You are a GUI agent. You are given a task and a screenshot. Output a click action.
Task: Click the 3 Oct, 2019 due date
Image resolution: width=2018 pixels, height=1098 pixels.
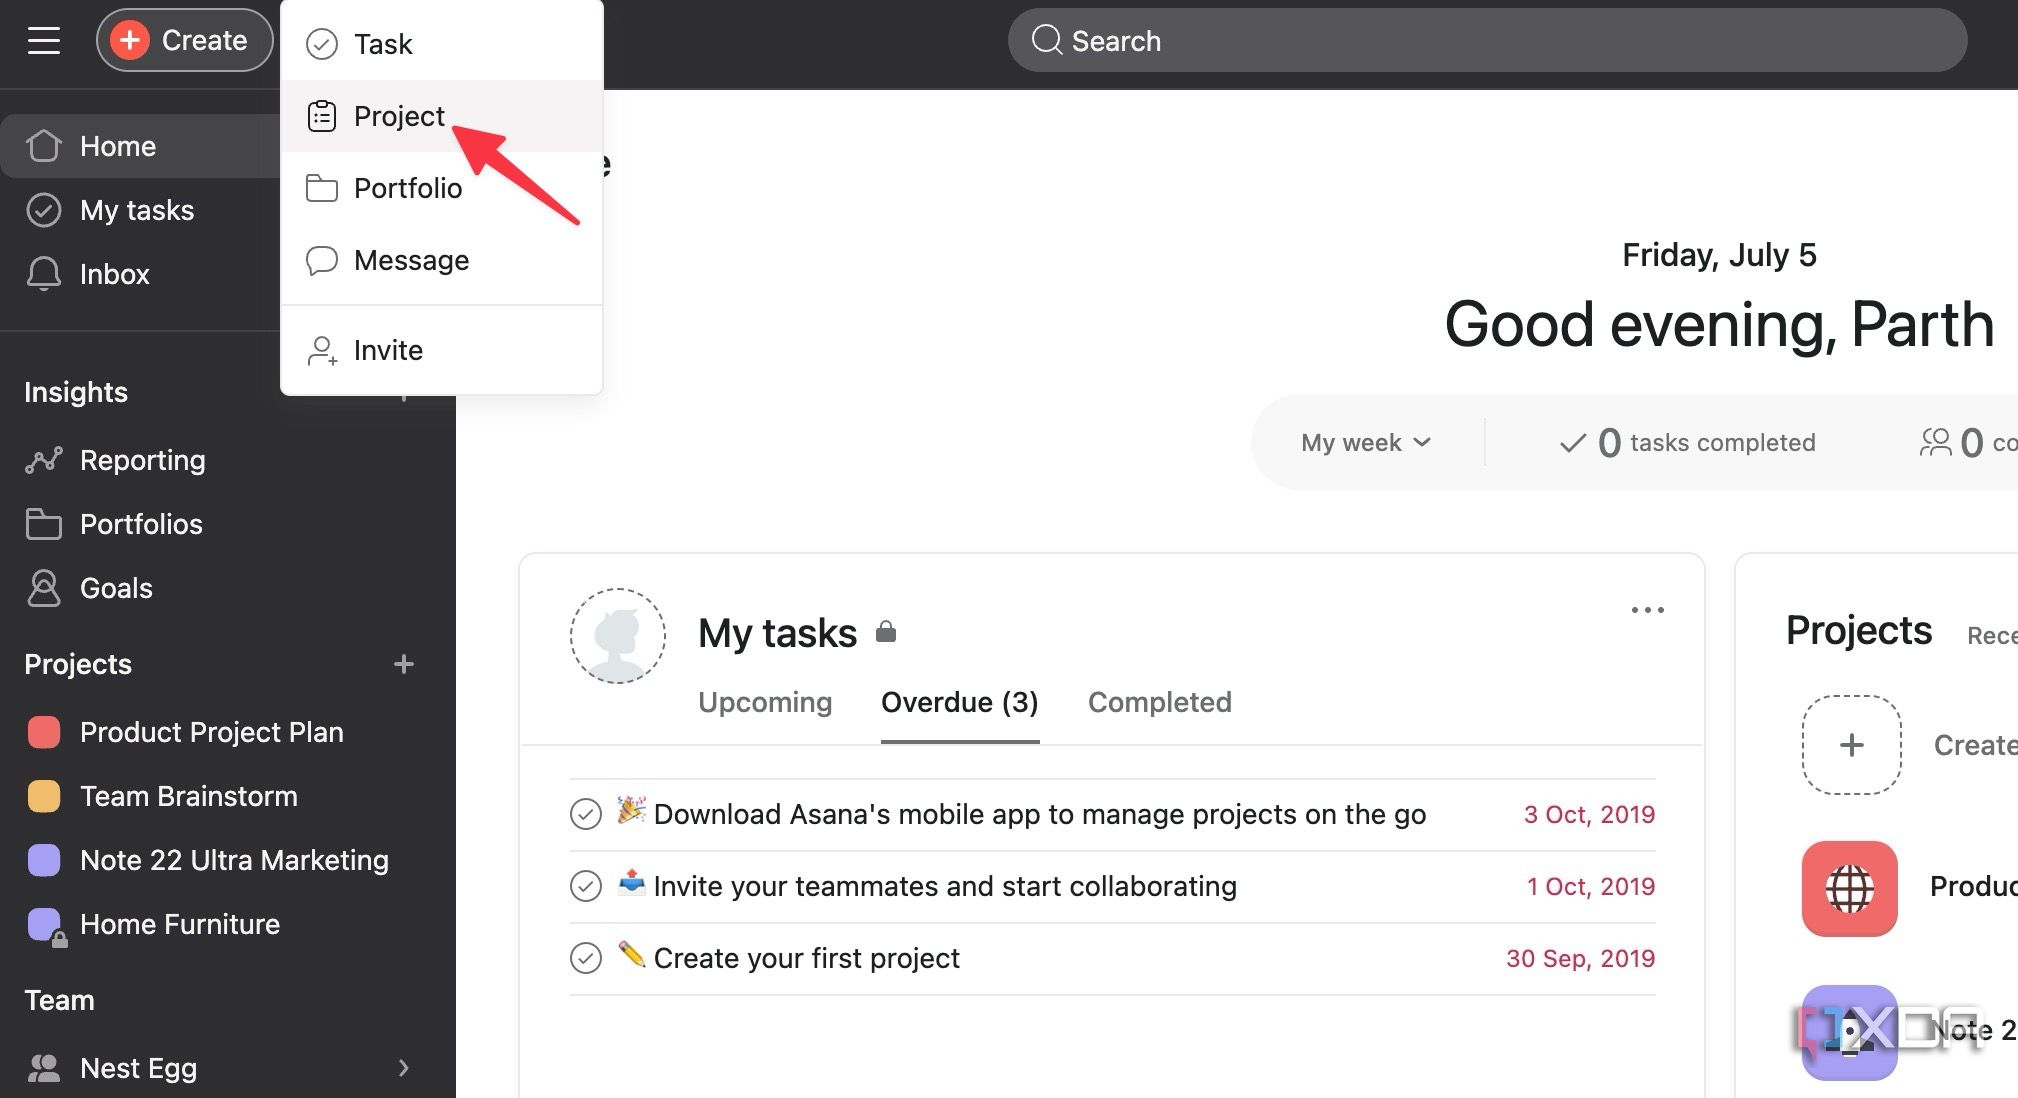[x=1589, y=814]
